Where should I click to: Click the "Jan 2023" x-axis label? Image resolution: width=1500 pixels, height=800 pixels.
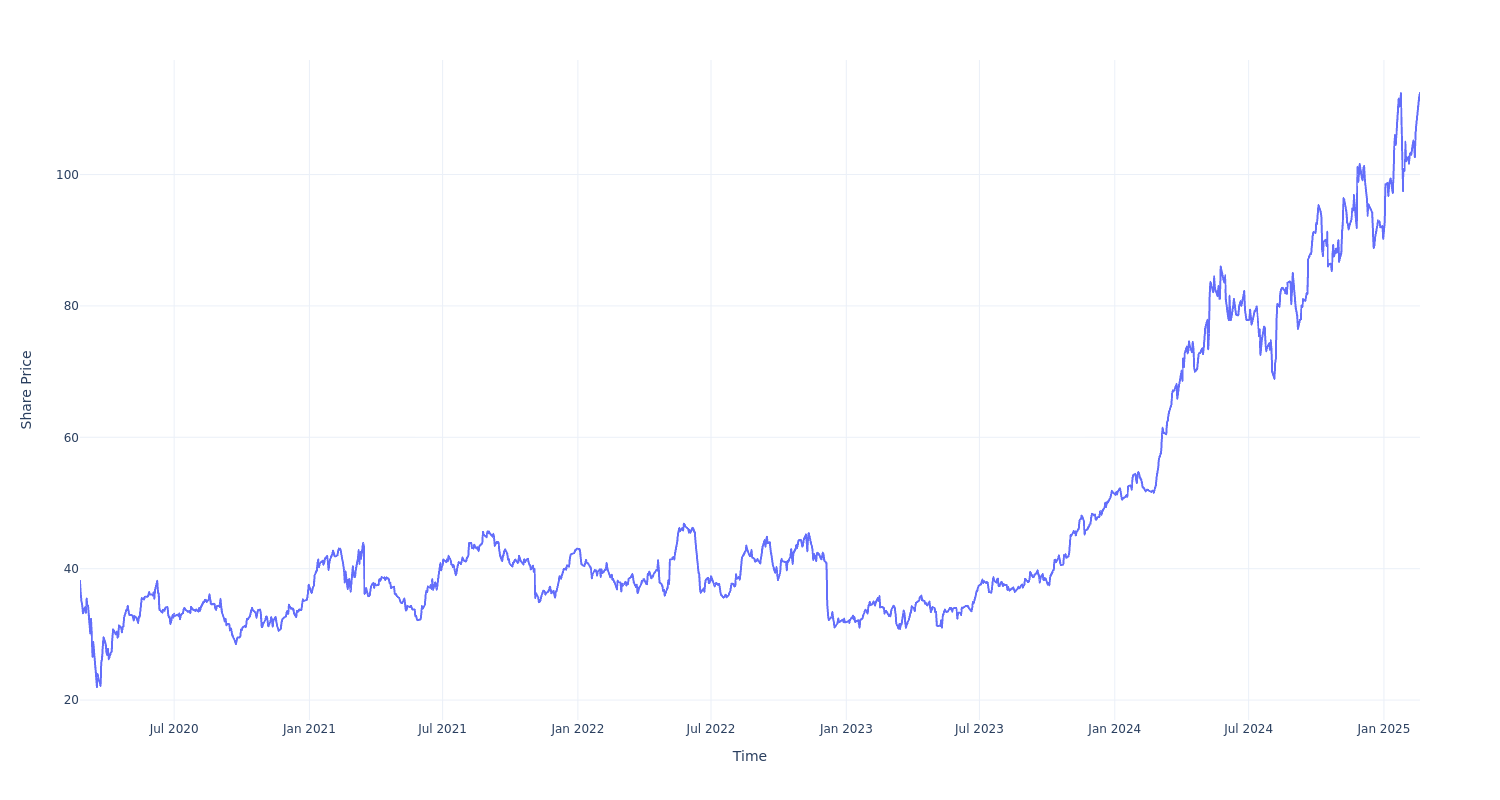coord(846,729)
